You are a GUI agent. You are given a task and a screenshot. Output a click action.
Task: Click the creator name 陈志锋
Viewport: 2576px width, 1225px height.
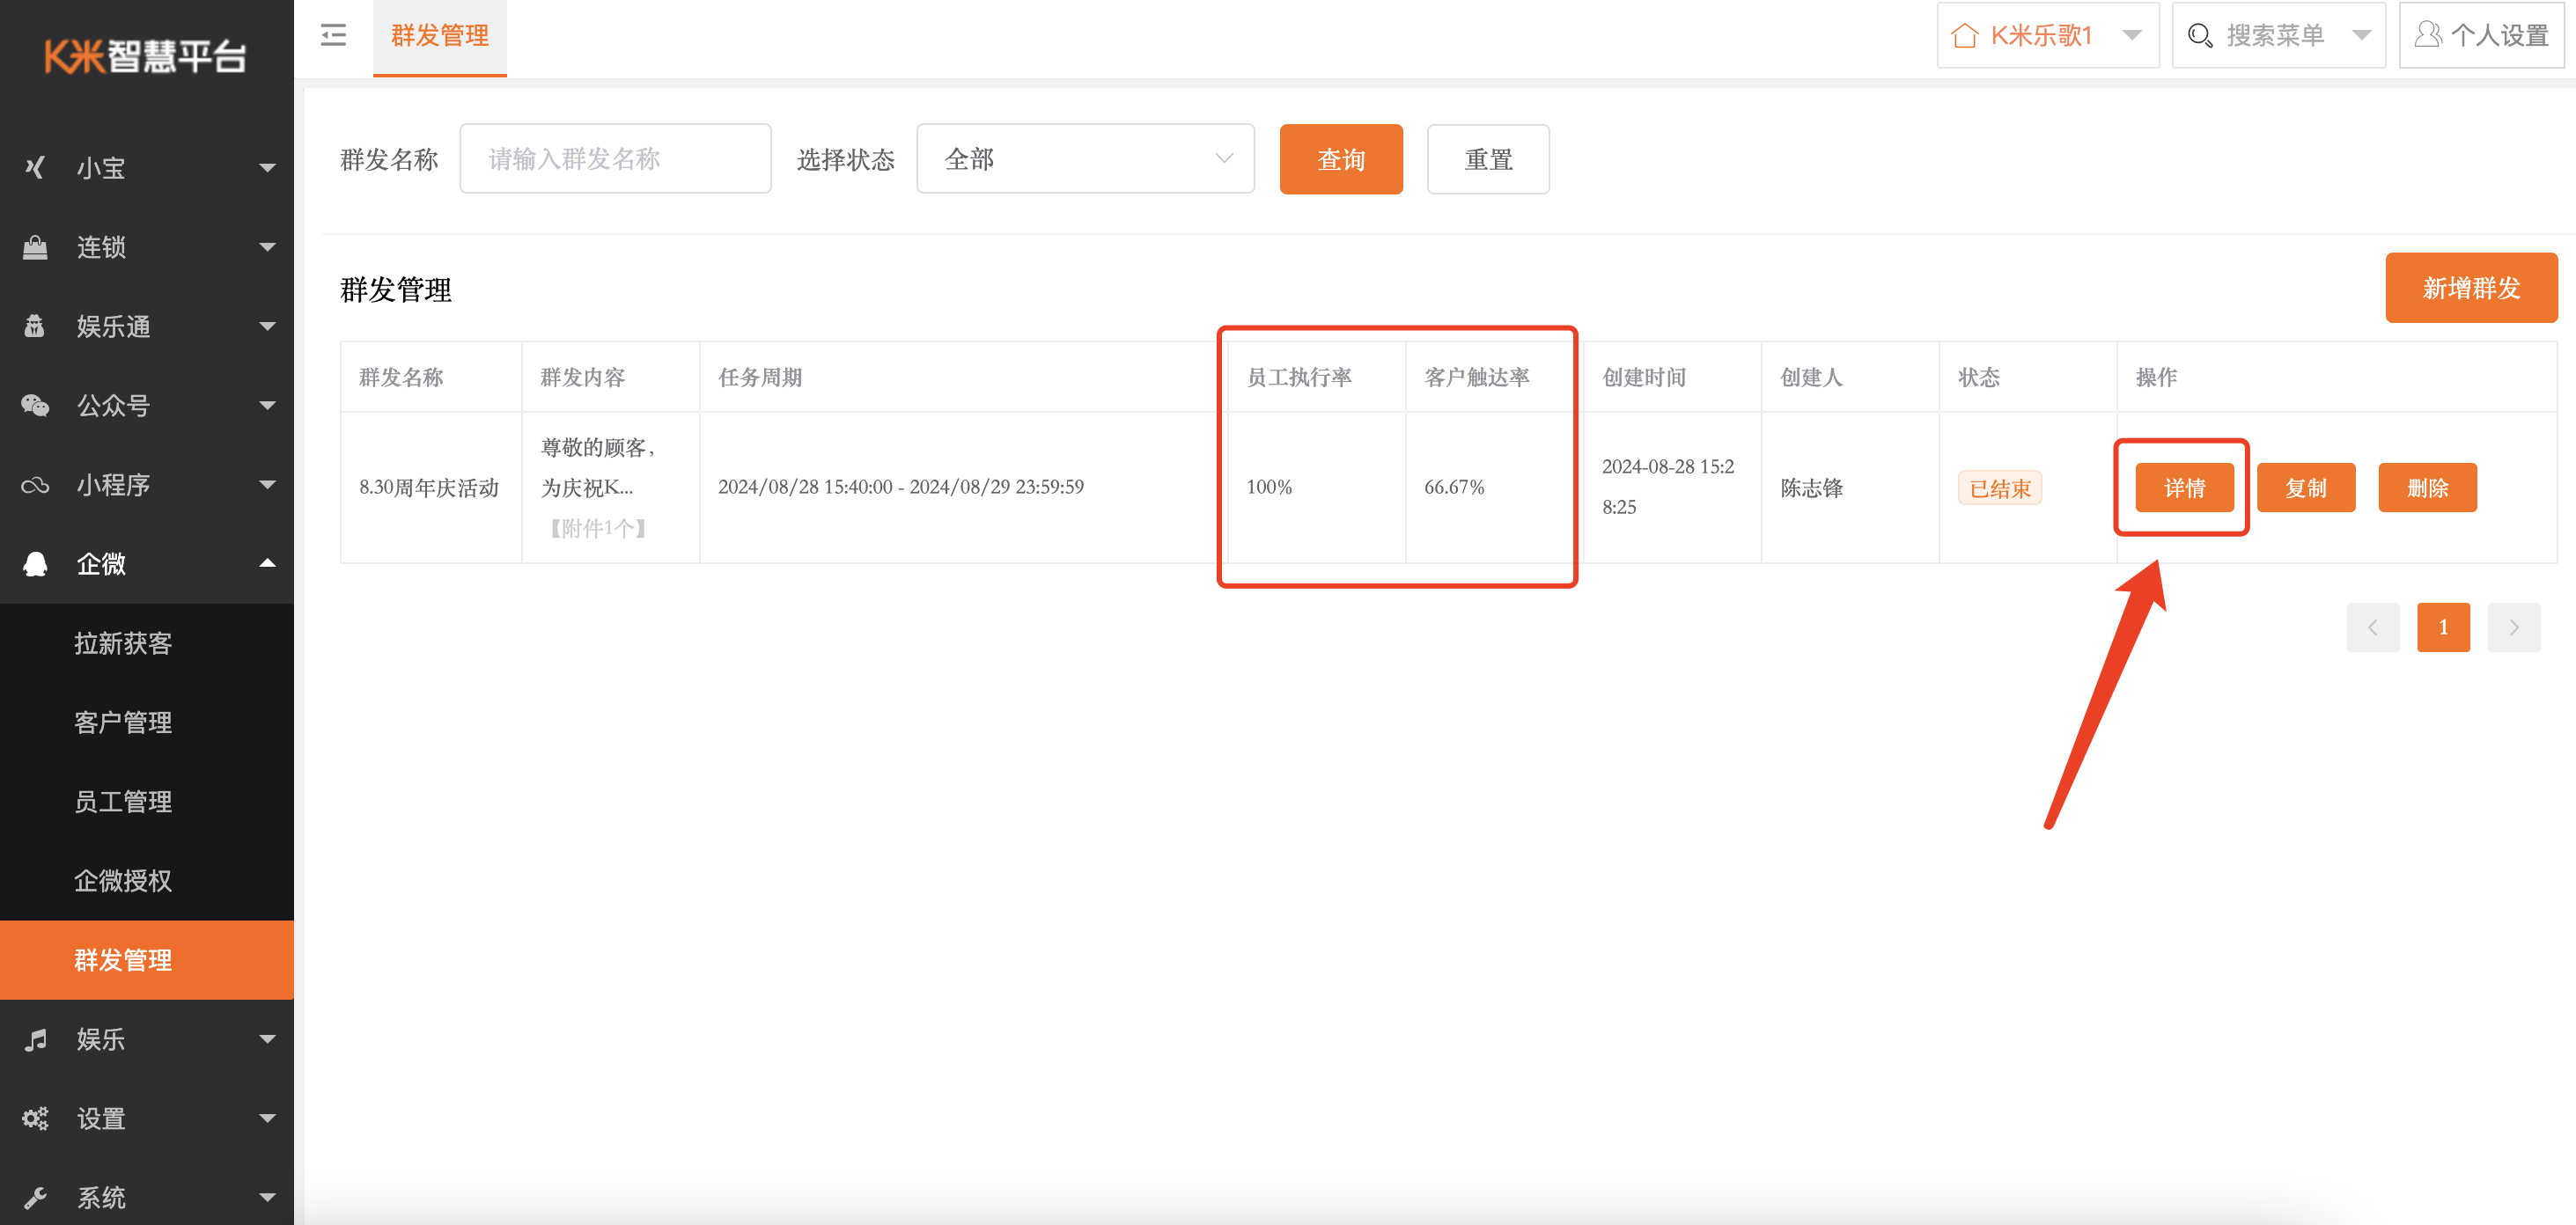1811,488
